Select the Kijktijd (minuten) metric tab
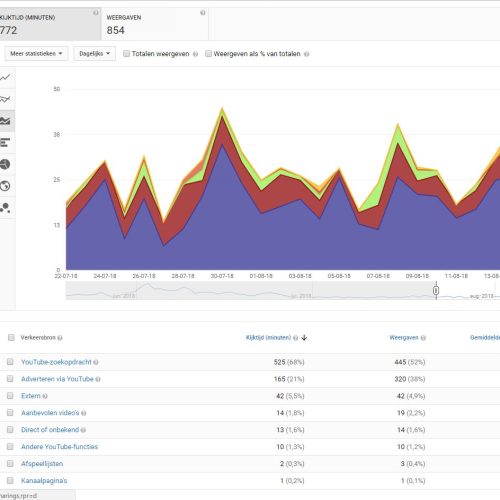 coord(50,24)
